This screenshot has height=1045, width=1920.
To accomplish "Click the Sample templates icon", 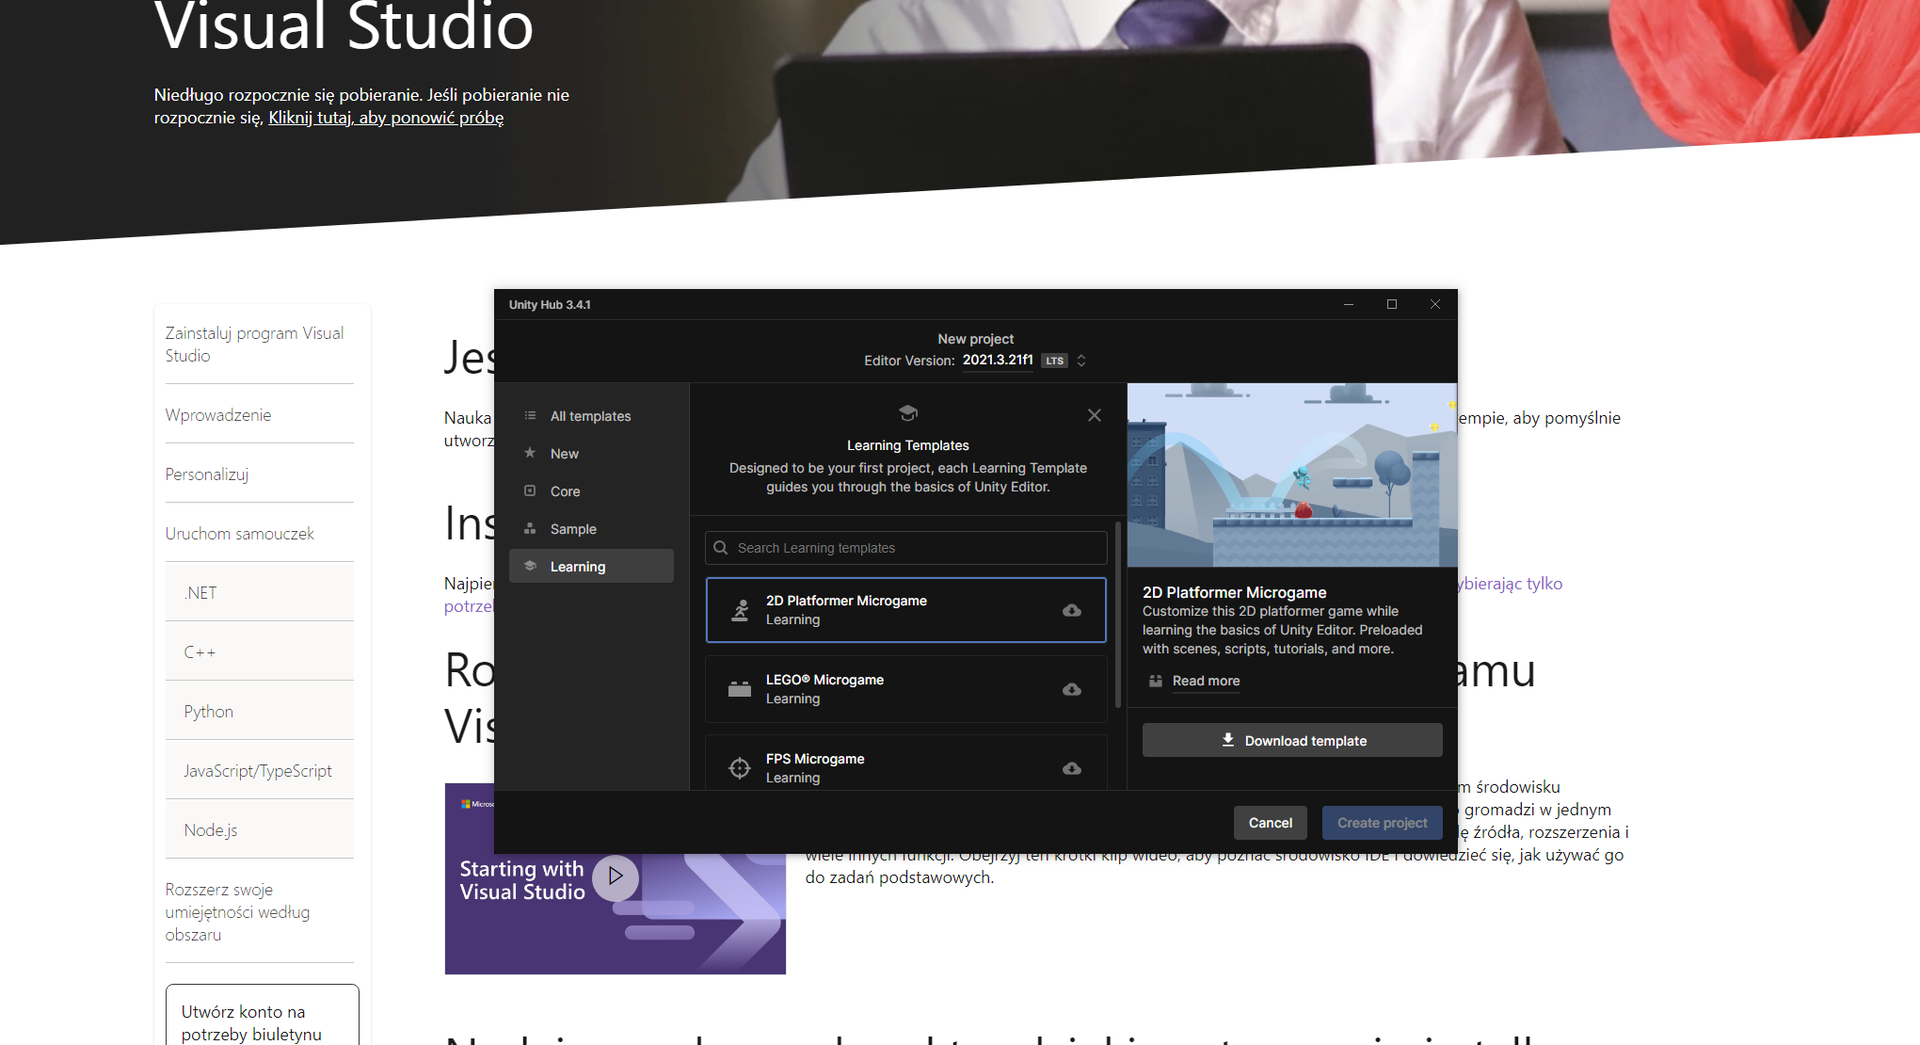I will click(x=531, y=529).
